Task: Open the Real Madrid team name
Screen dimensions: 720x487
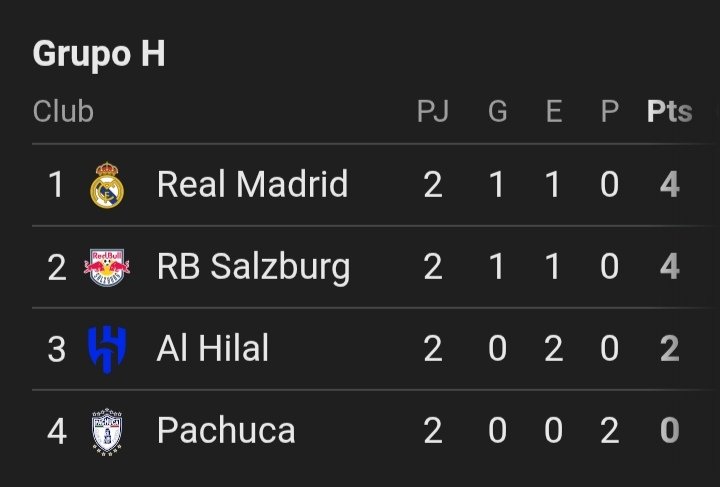Action: coord(253,184)
